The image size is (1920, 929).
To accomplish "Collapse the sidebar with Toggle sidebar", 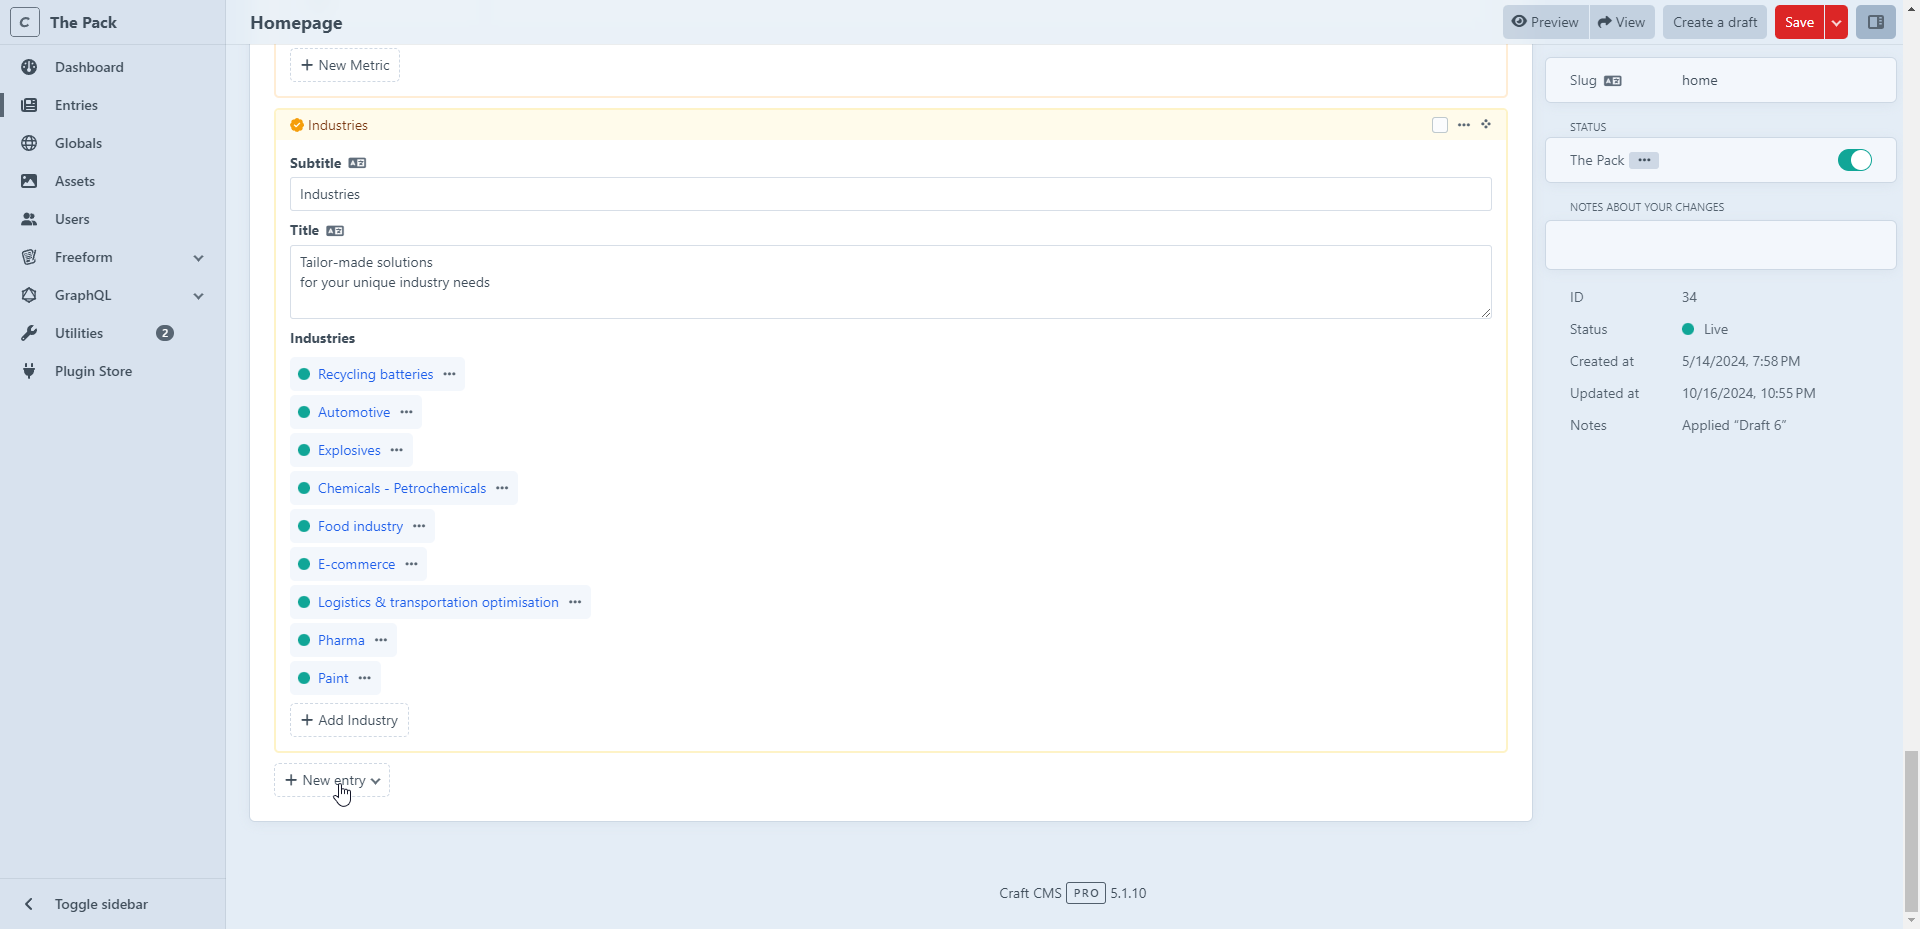I will 100,904.
